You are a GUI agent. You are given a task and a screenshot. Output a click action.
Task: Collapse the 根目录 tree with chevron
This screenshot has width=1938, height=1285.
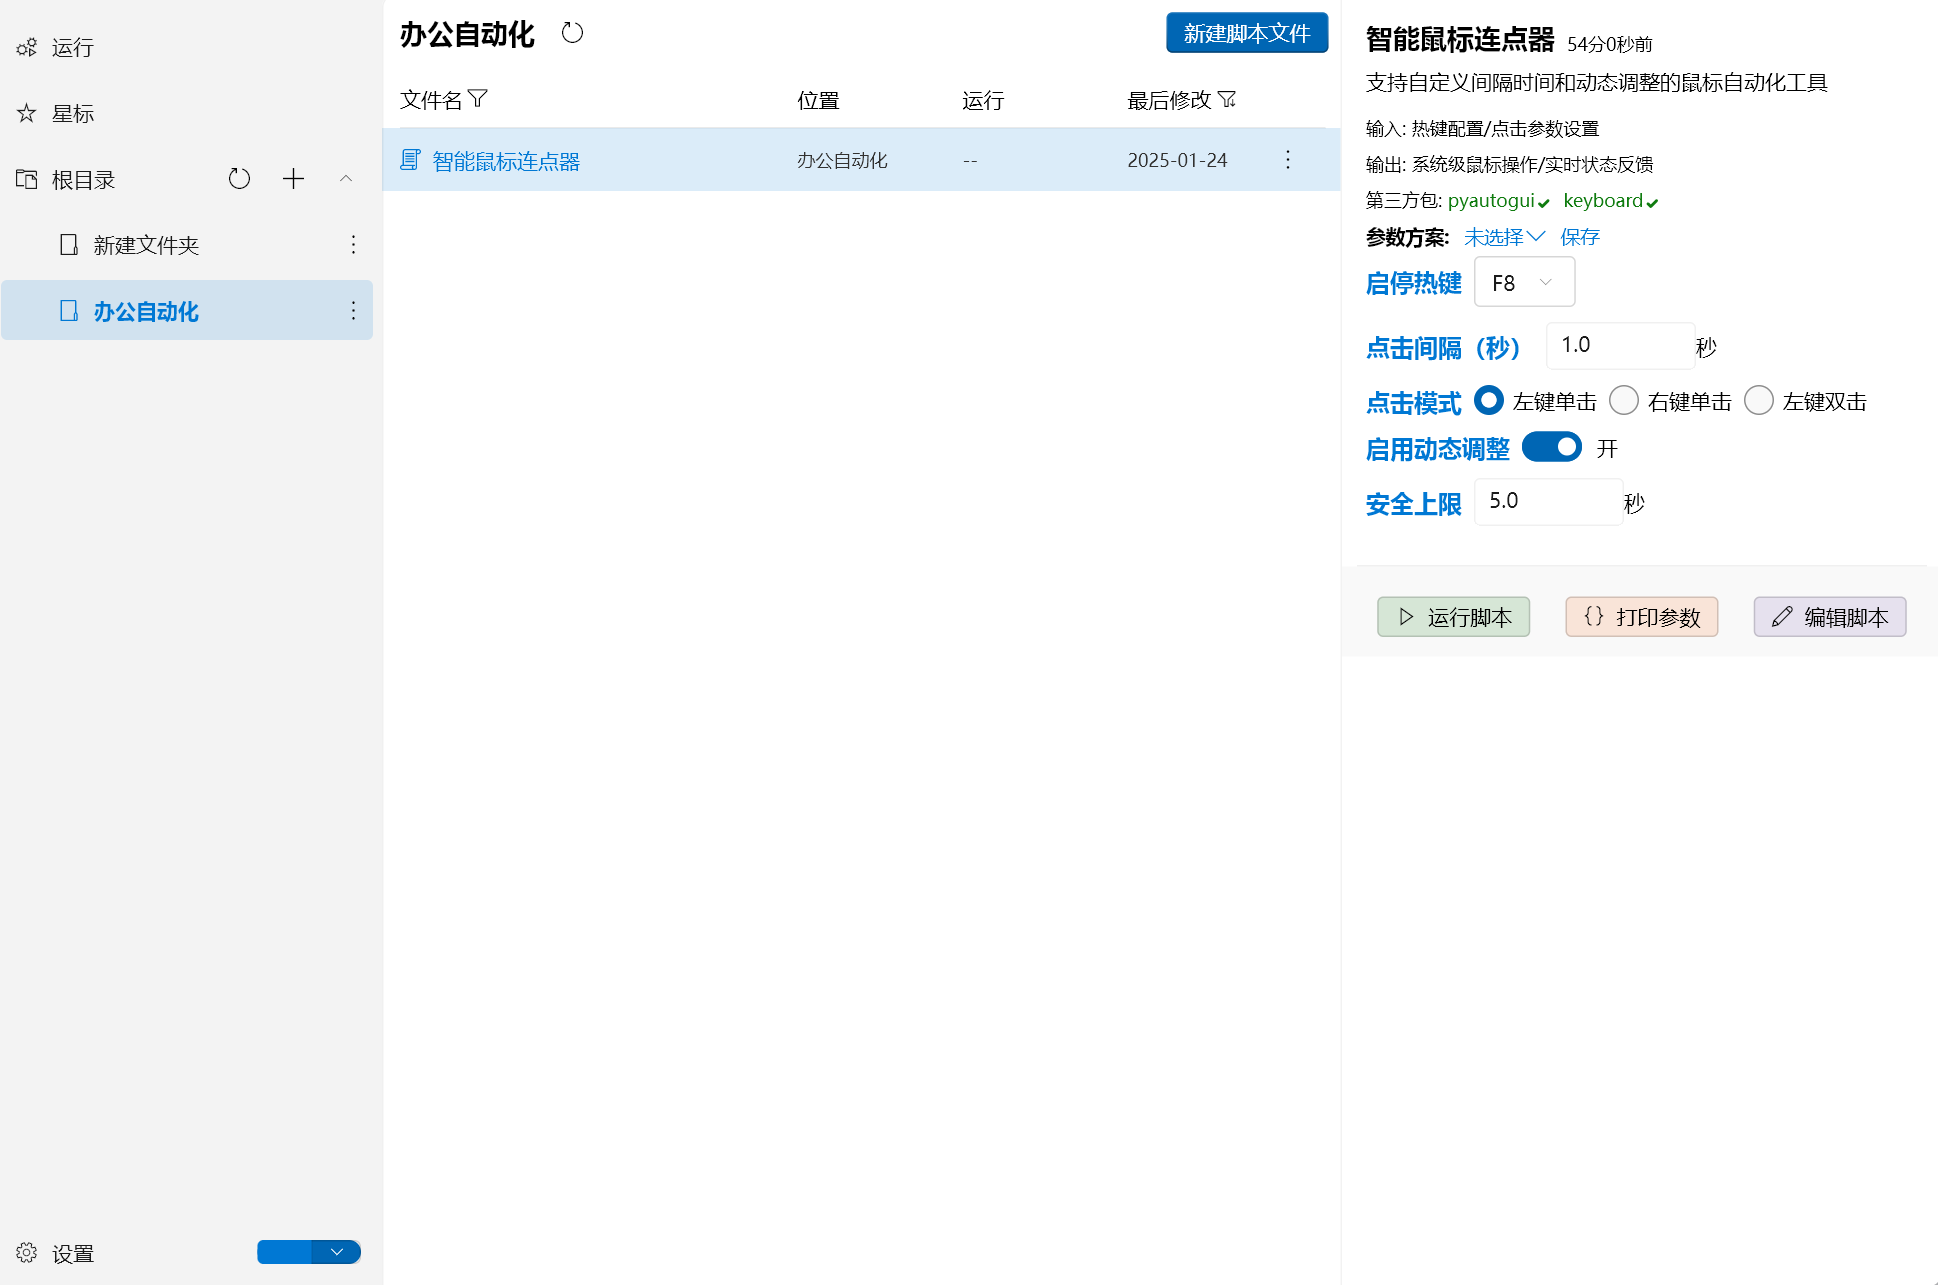346,179
